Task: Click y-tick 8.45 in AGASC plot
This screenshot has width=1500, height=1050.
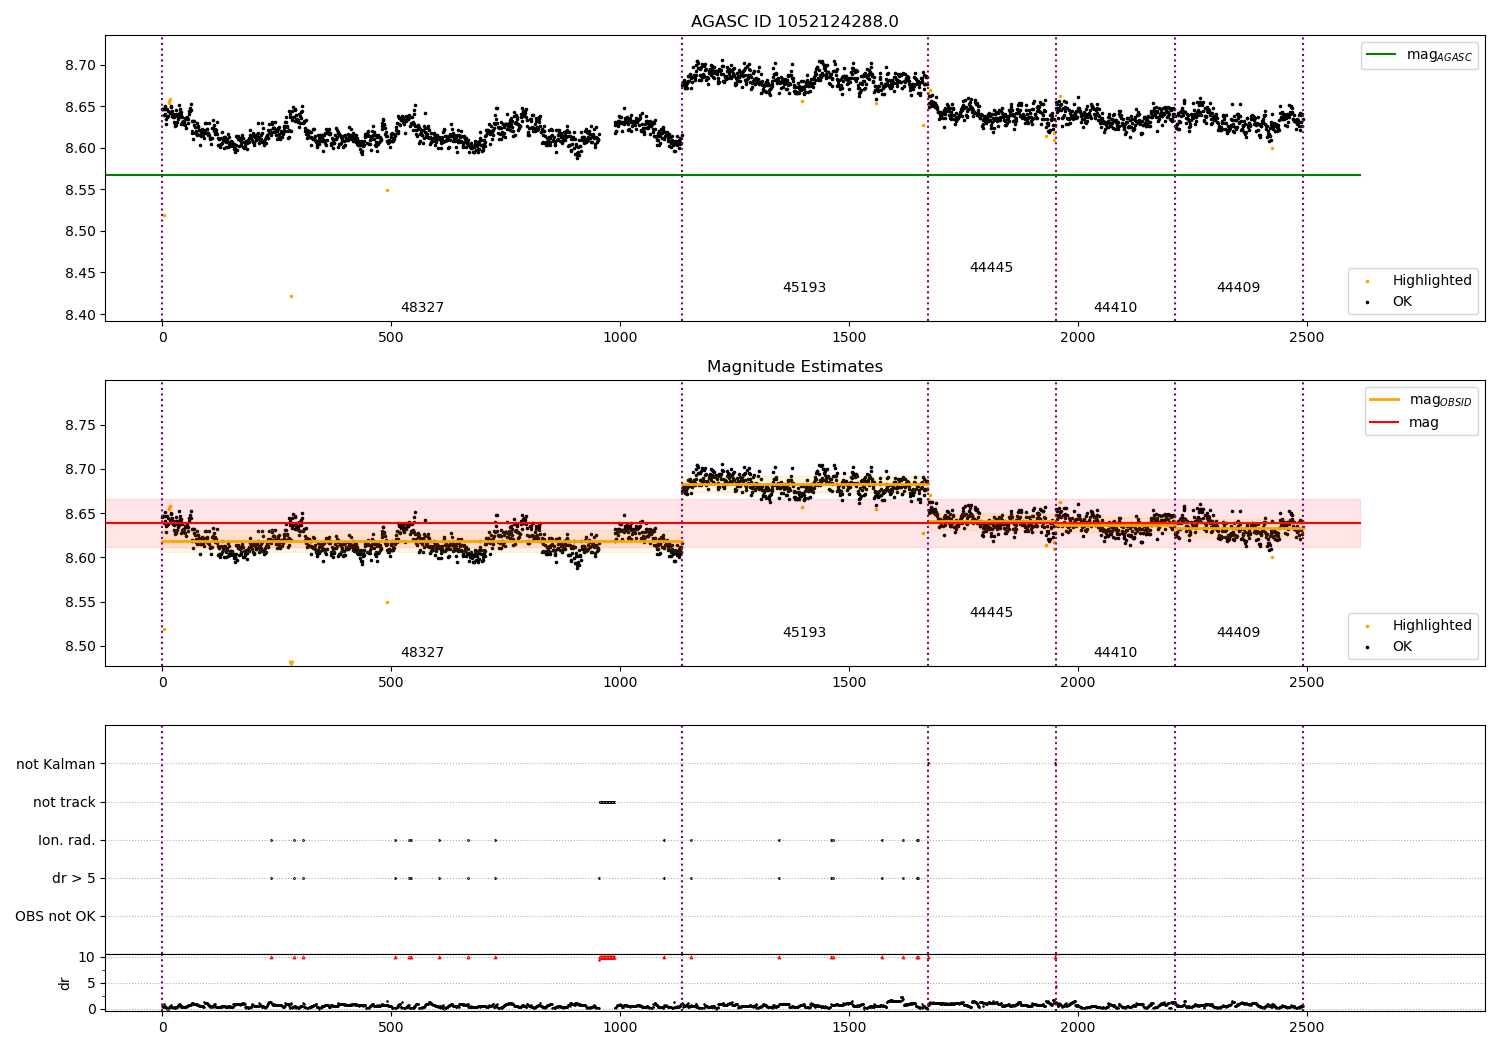Action: tap(82, 274)
